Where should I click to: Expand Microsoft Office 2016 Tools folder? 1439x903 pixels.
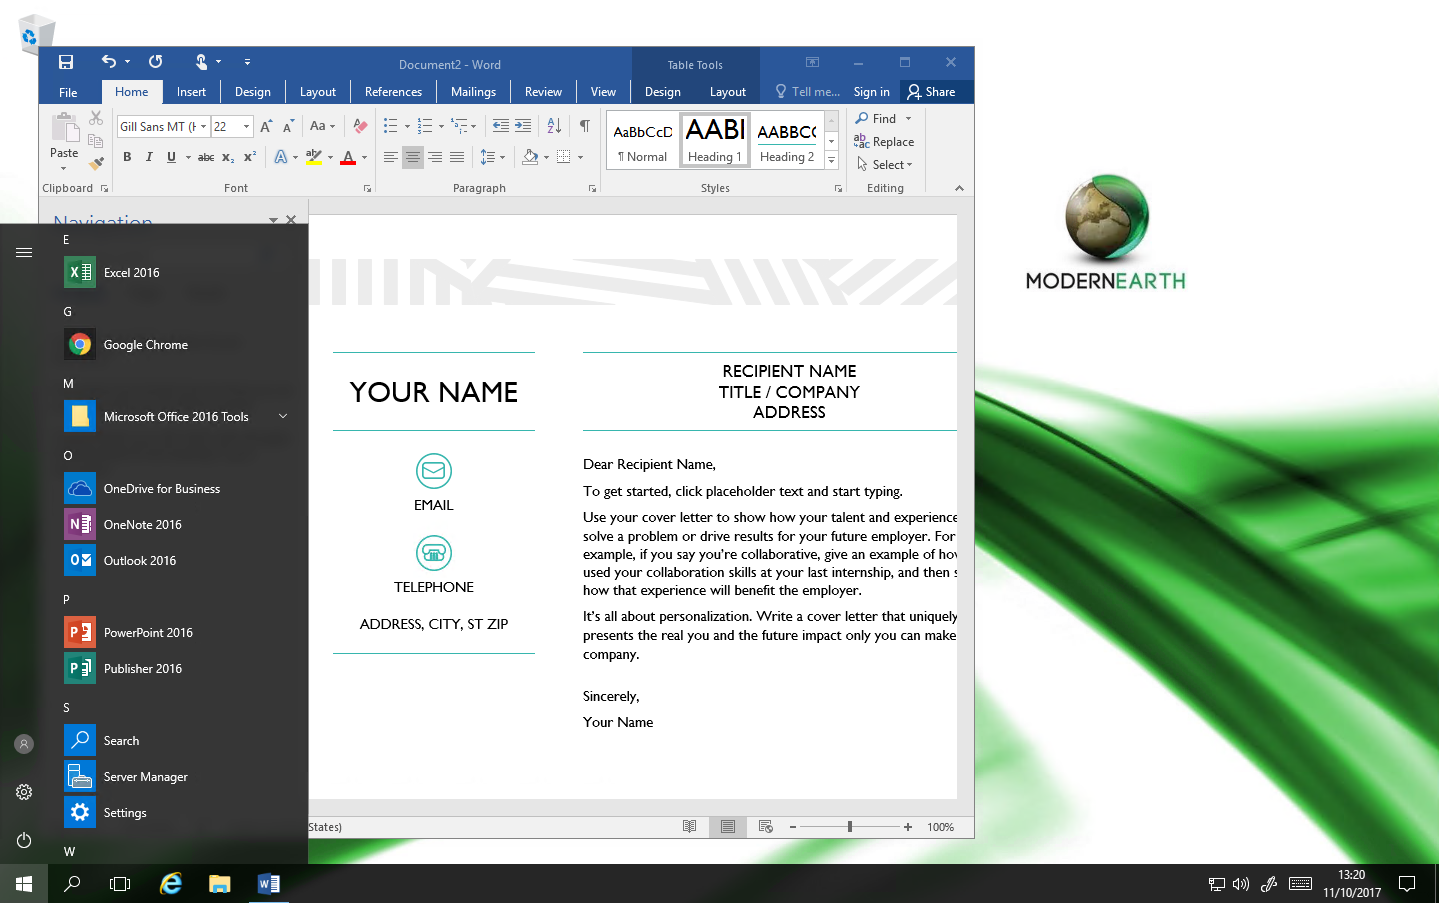(x=176, y=416)
